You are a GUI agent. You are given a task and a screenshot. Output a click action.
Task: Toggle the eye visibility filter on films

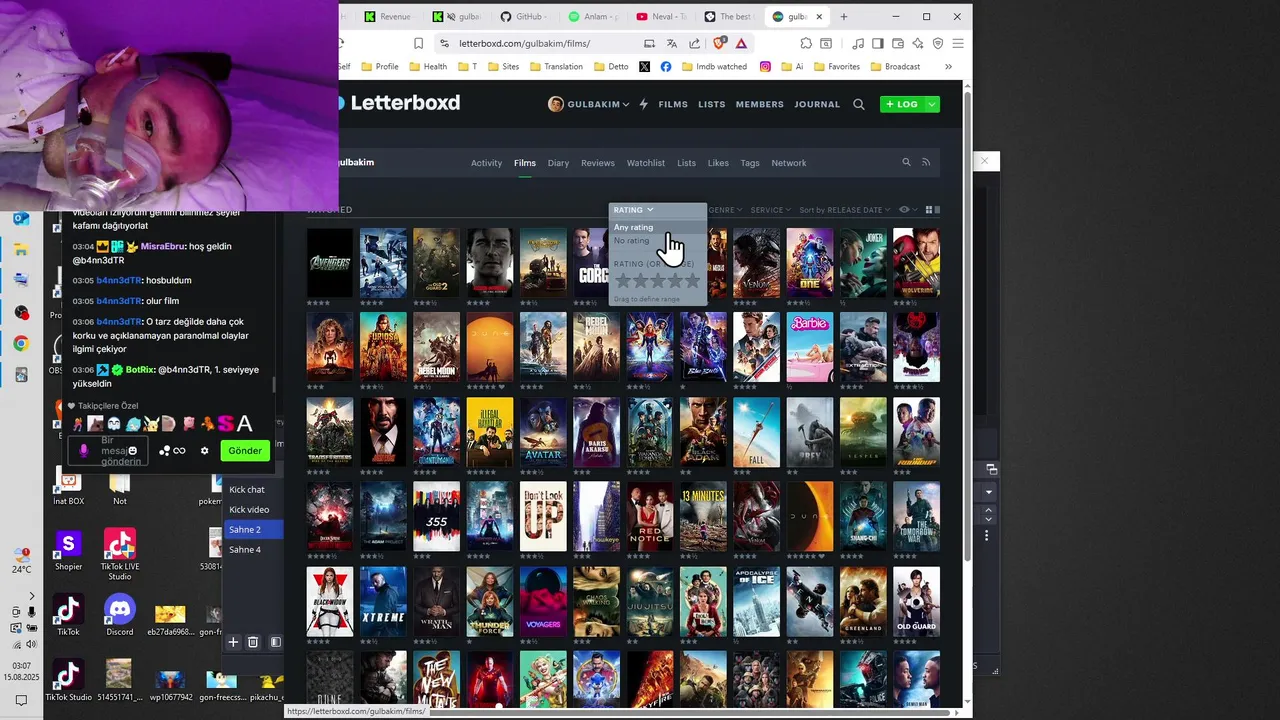point(906,210)
